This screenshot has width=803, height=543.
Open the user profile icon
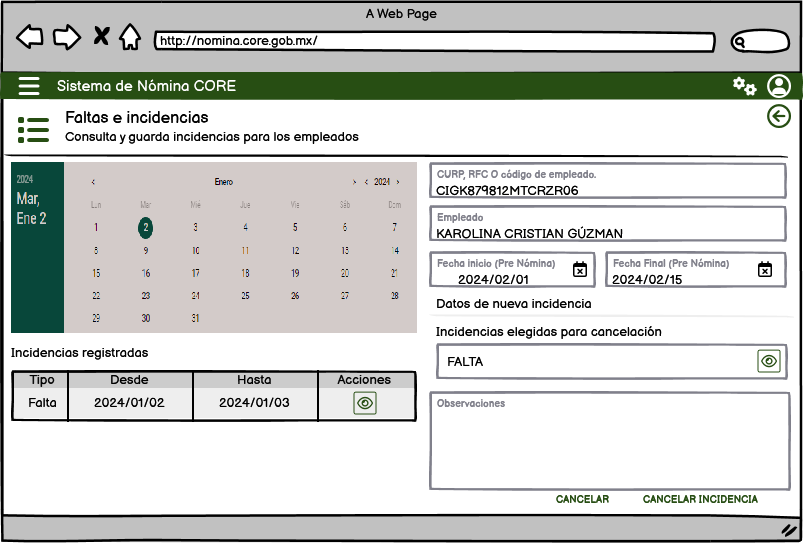click(778, 86)
